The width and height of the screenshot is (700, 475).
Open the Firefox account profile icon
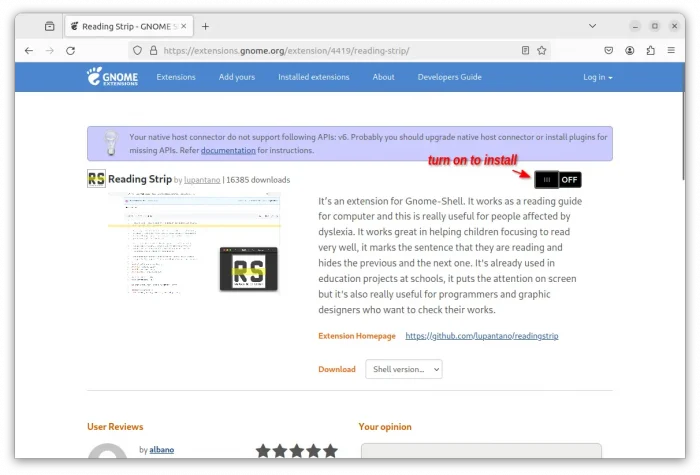point(630,50)
